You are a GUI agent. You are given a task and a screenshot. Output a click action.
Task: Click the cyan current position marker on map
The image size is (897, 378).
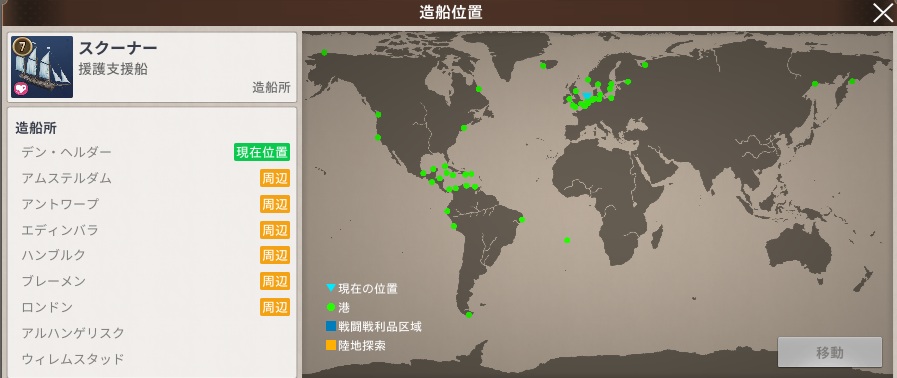[586, 96]
